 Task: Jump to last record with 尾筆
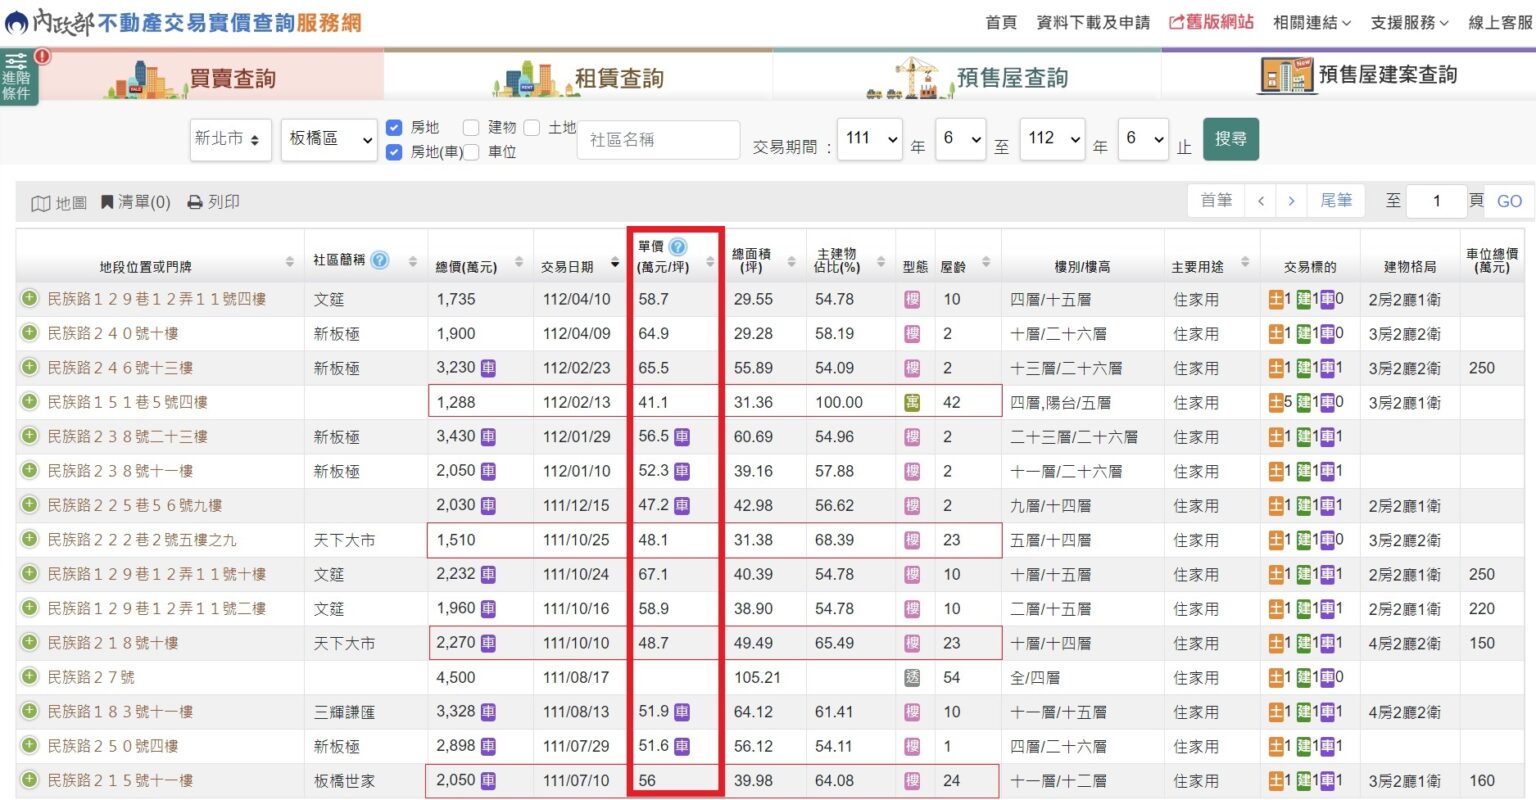coord(1336,201)
